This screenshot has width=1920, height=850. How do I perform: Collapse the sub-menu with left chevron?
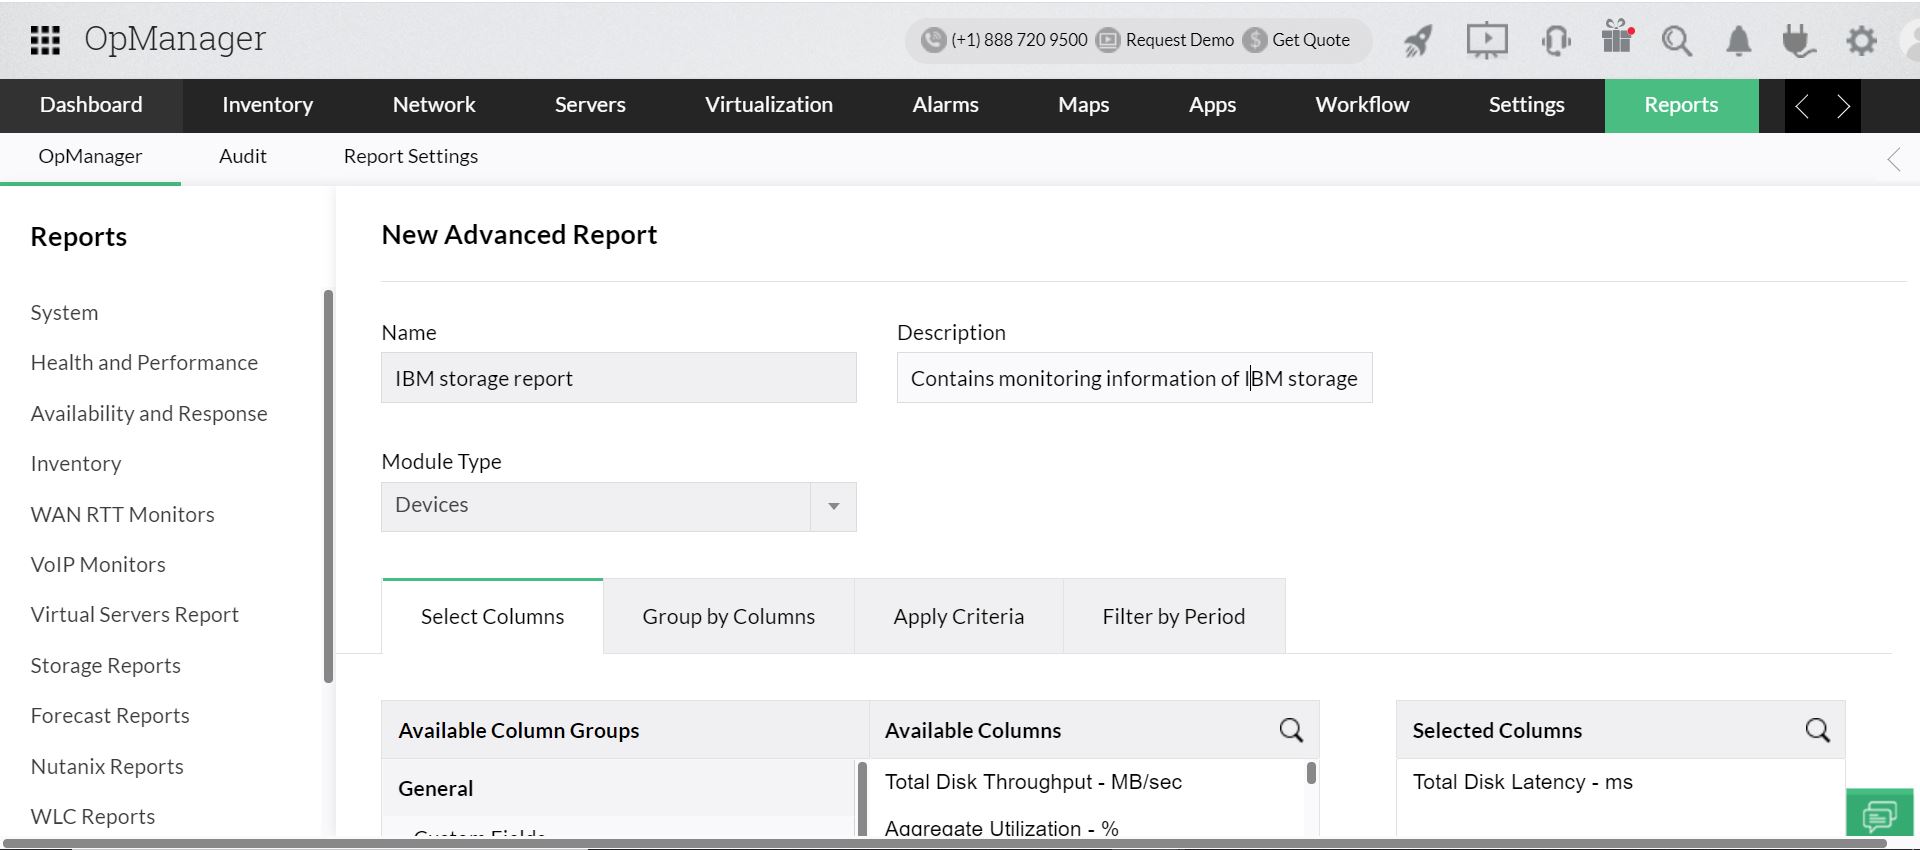click(1894, 158)
